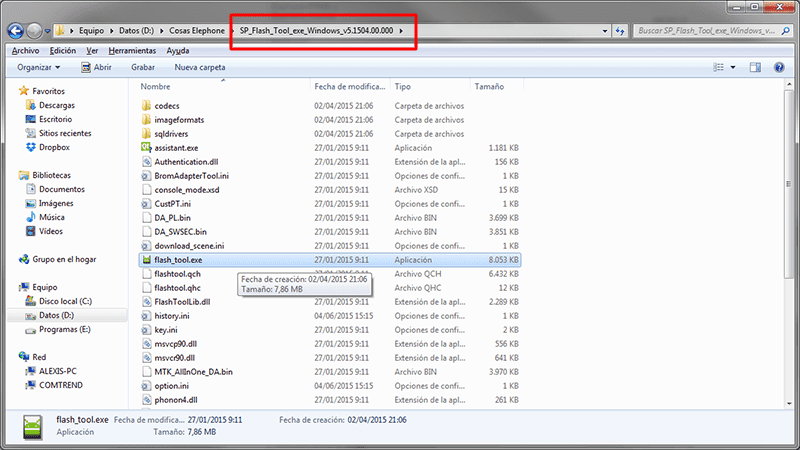
Task: Select the FlashToolLib.dll file
Action: point(182,302)
